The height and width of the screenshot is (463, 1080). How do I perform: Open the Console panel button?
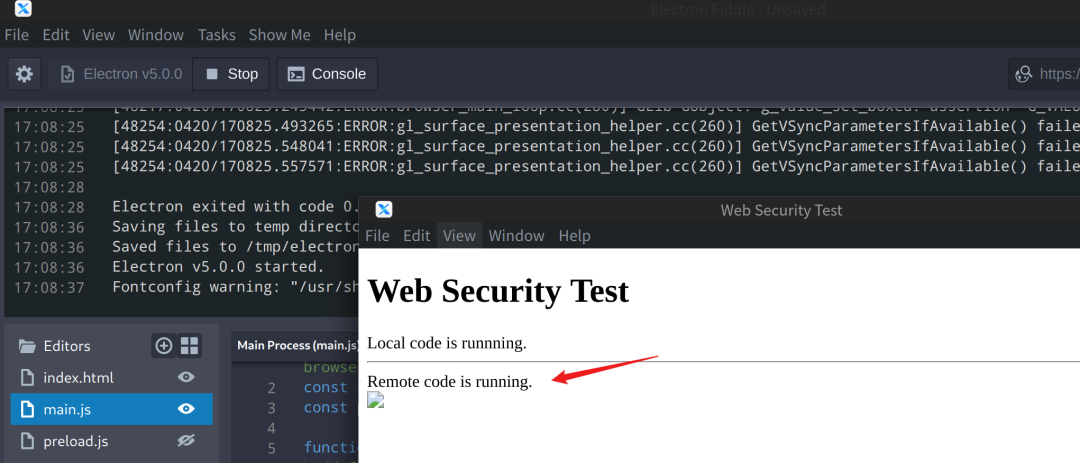coord(326,74)
